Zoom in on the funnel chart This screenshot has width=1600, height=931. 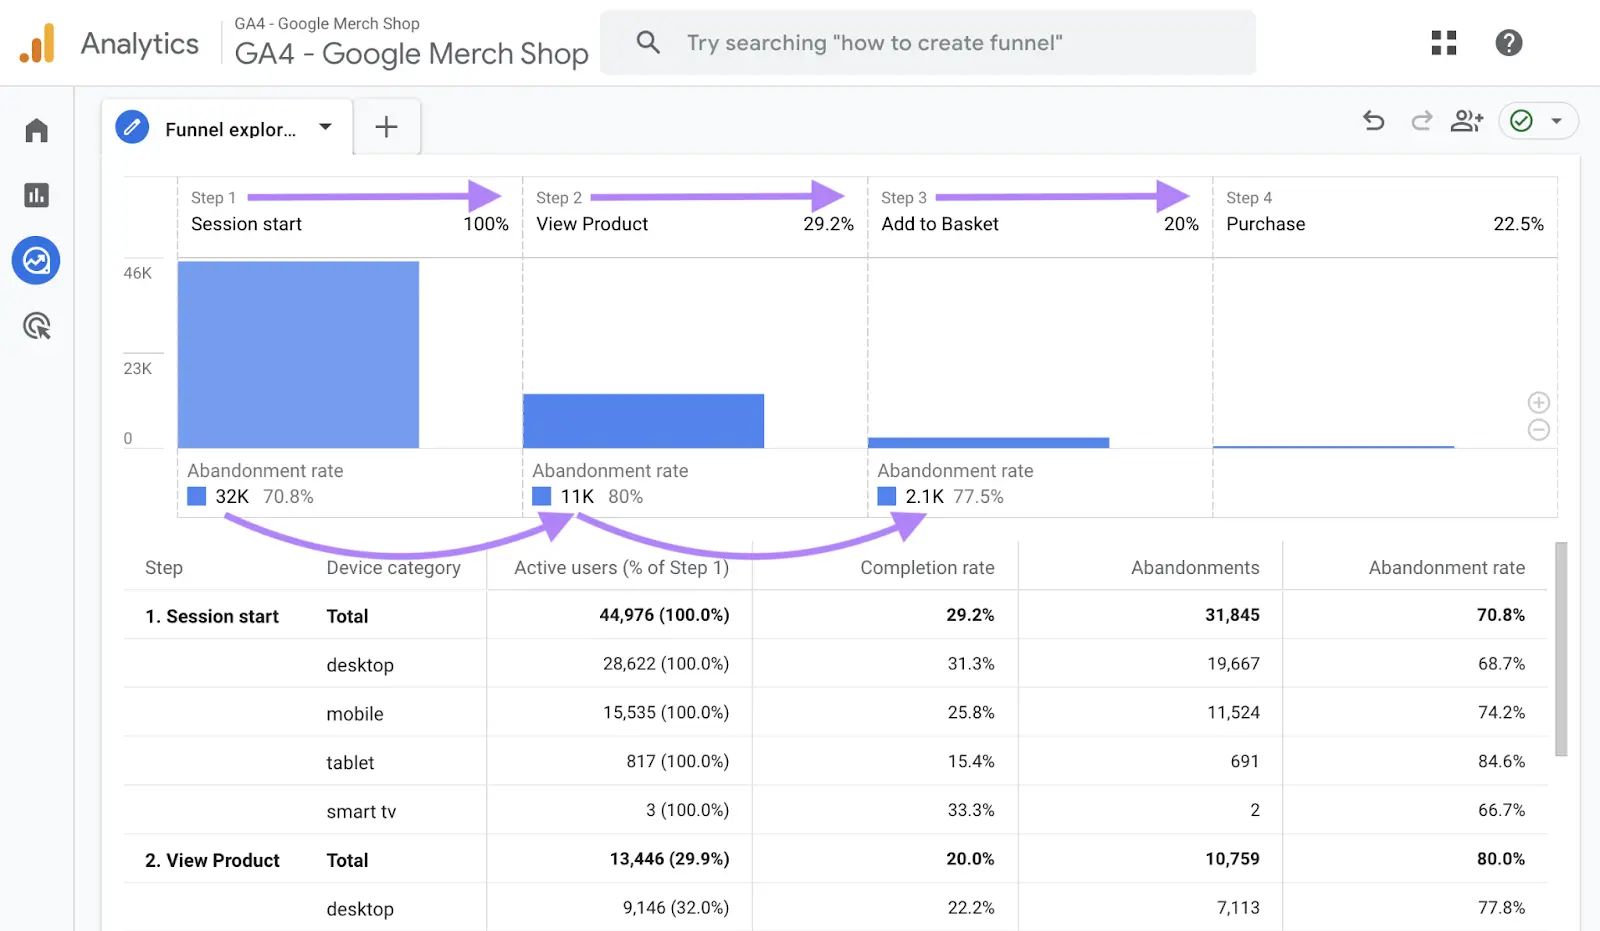(1539, 402)
